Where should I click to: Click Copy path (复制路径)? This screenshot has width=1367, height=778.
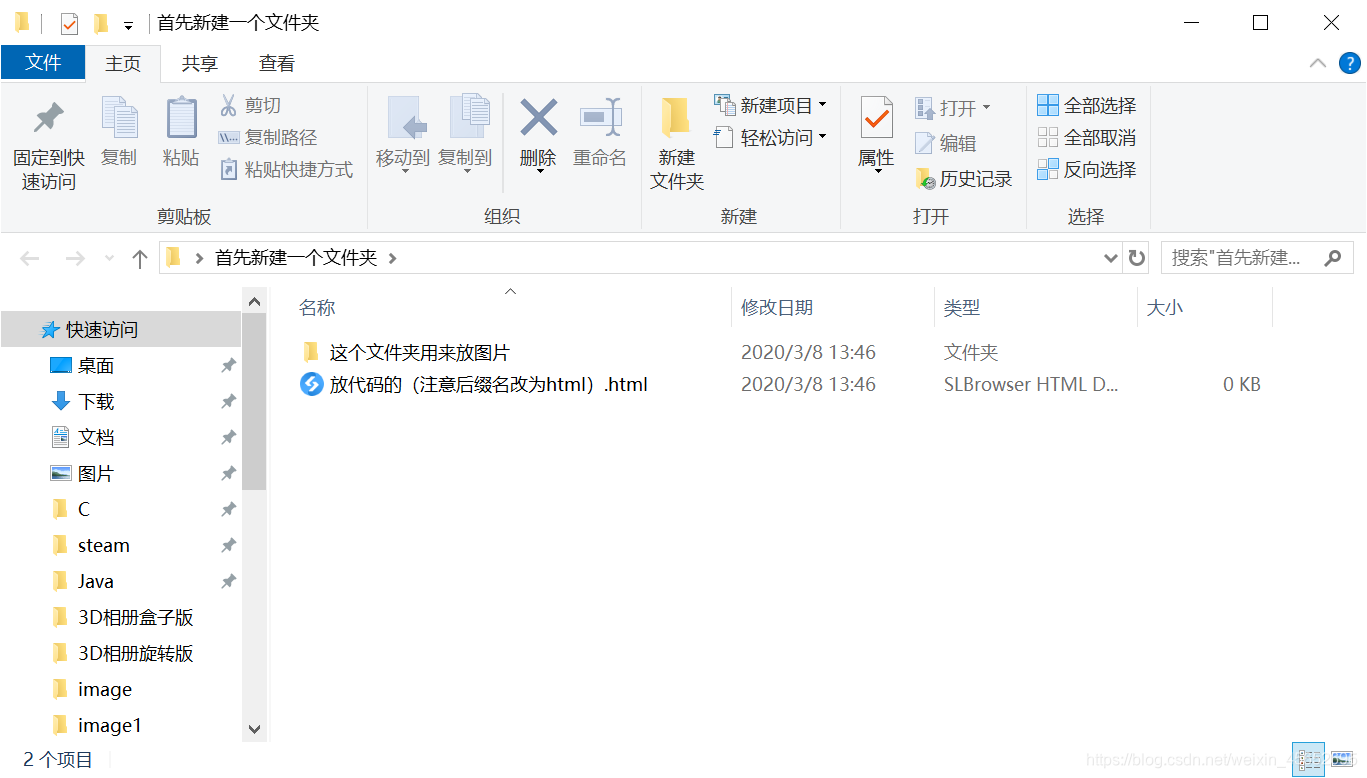(268, 137)
